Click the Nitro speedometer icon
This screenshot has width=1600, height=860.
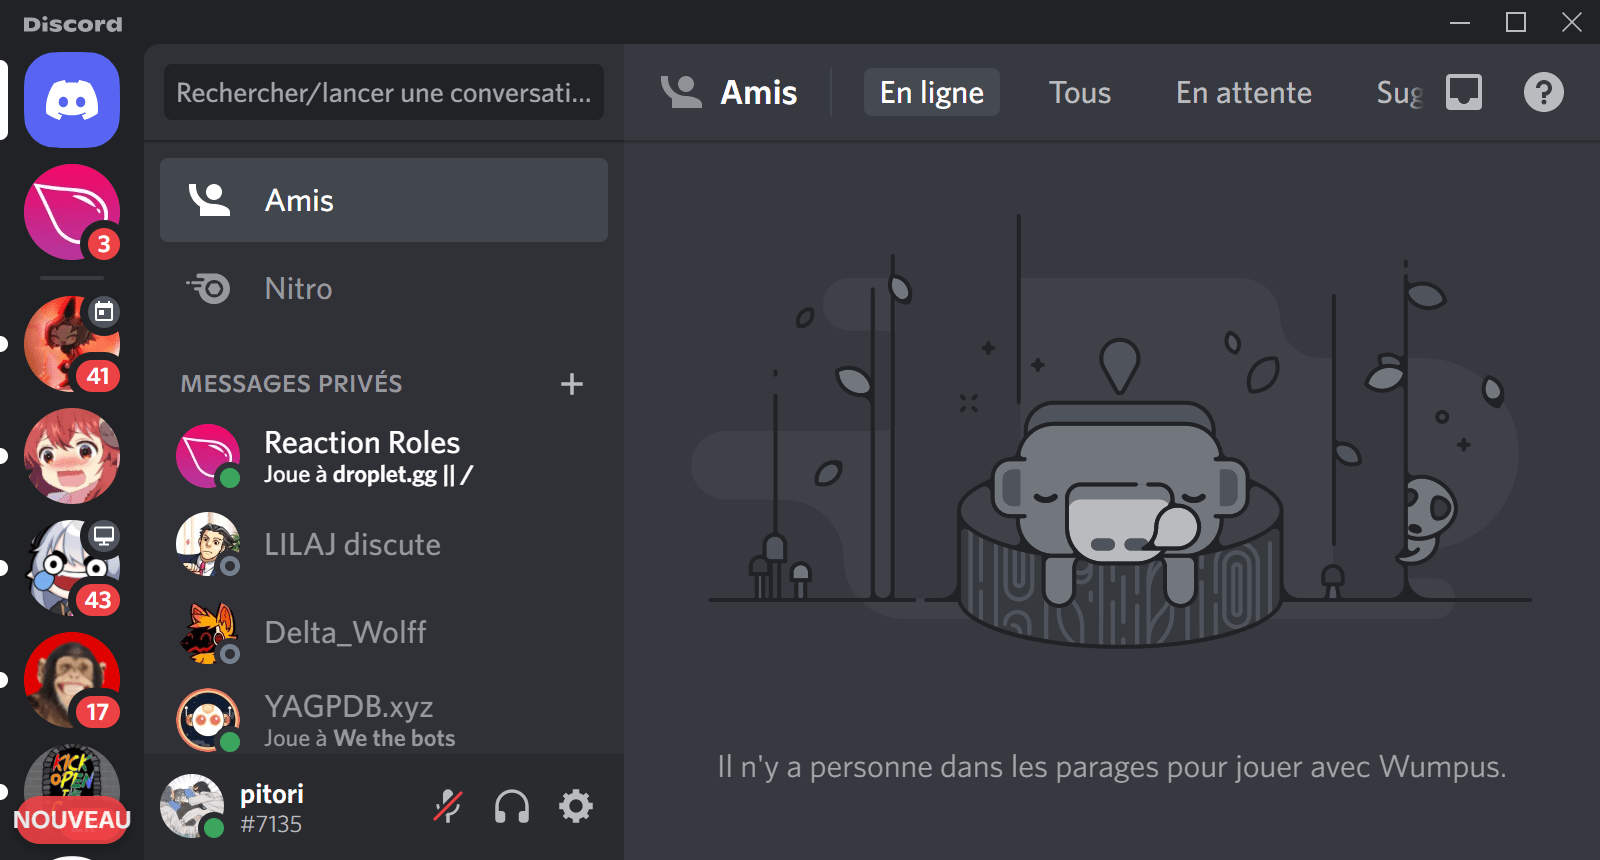point(209,288)
